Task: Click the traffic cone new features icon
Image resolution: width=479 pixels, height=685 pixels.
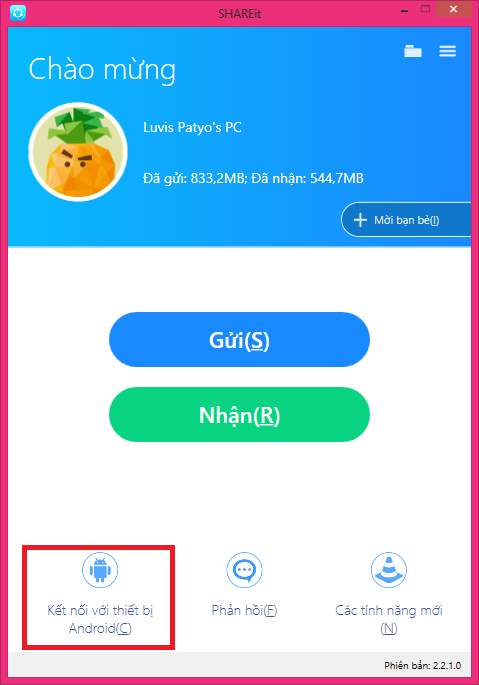Action: click(x=389, y=570)
